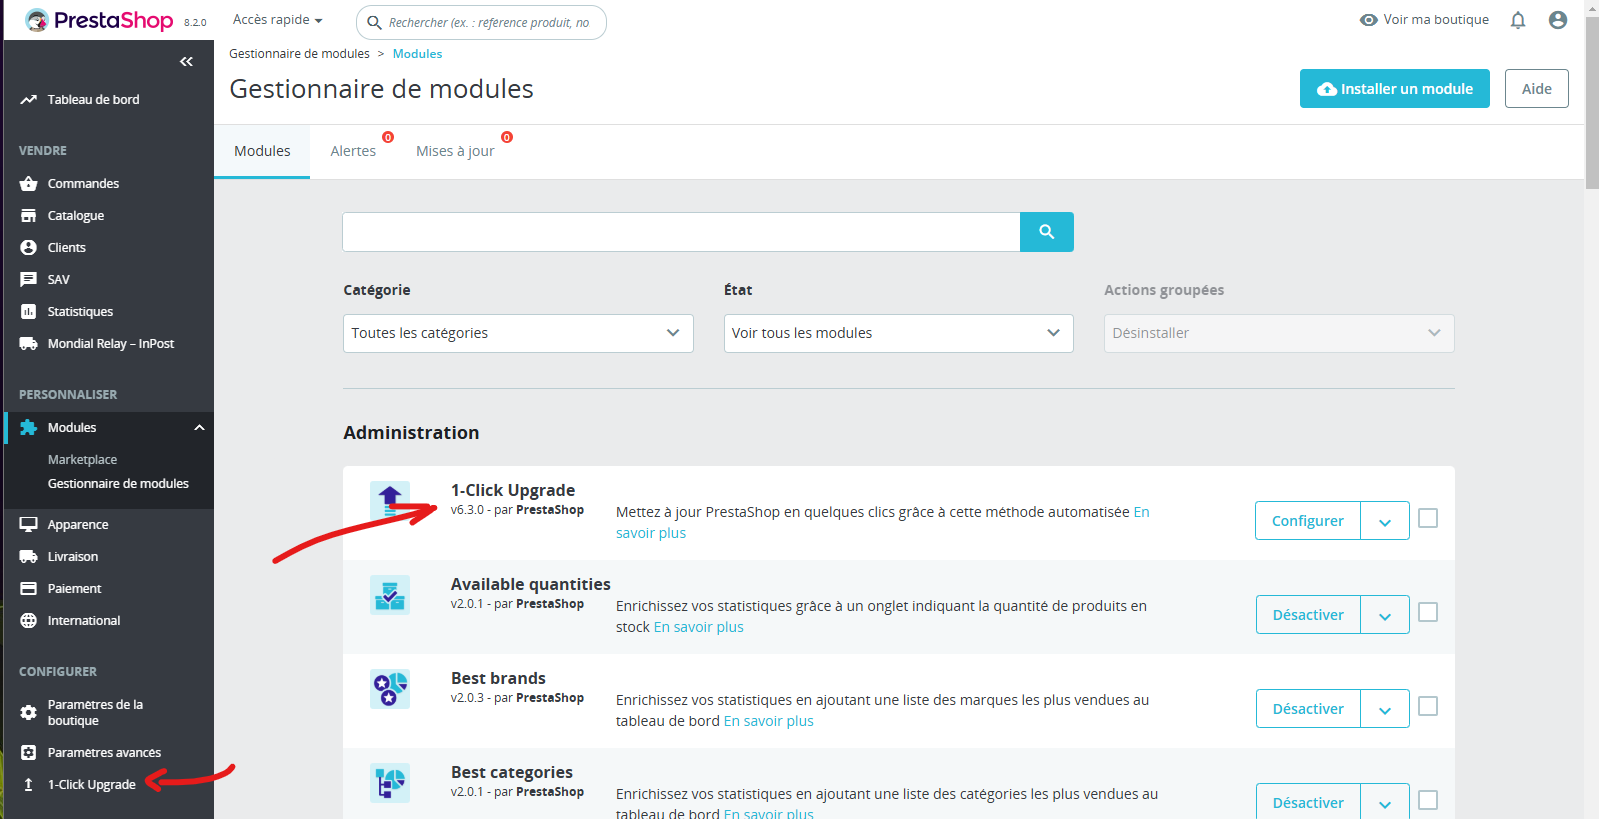
Task: Click the SAV chat icon
Action: (28, 279)
